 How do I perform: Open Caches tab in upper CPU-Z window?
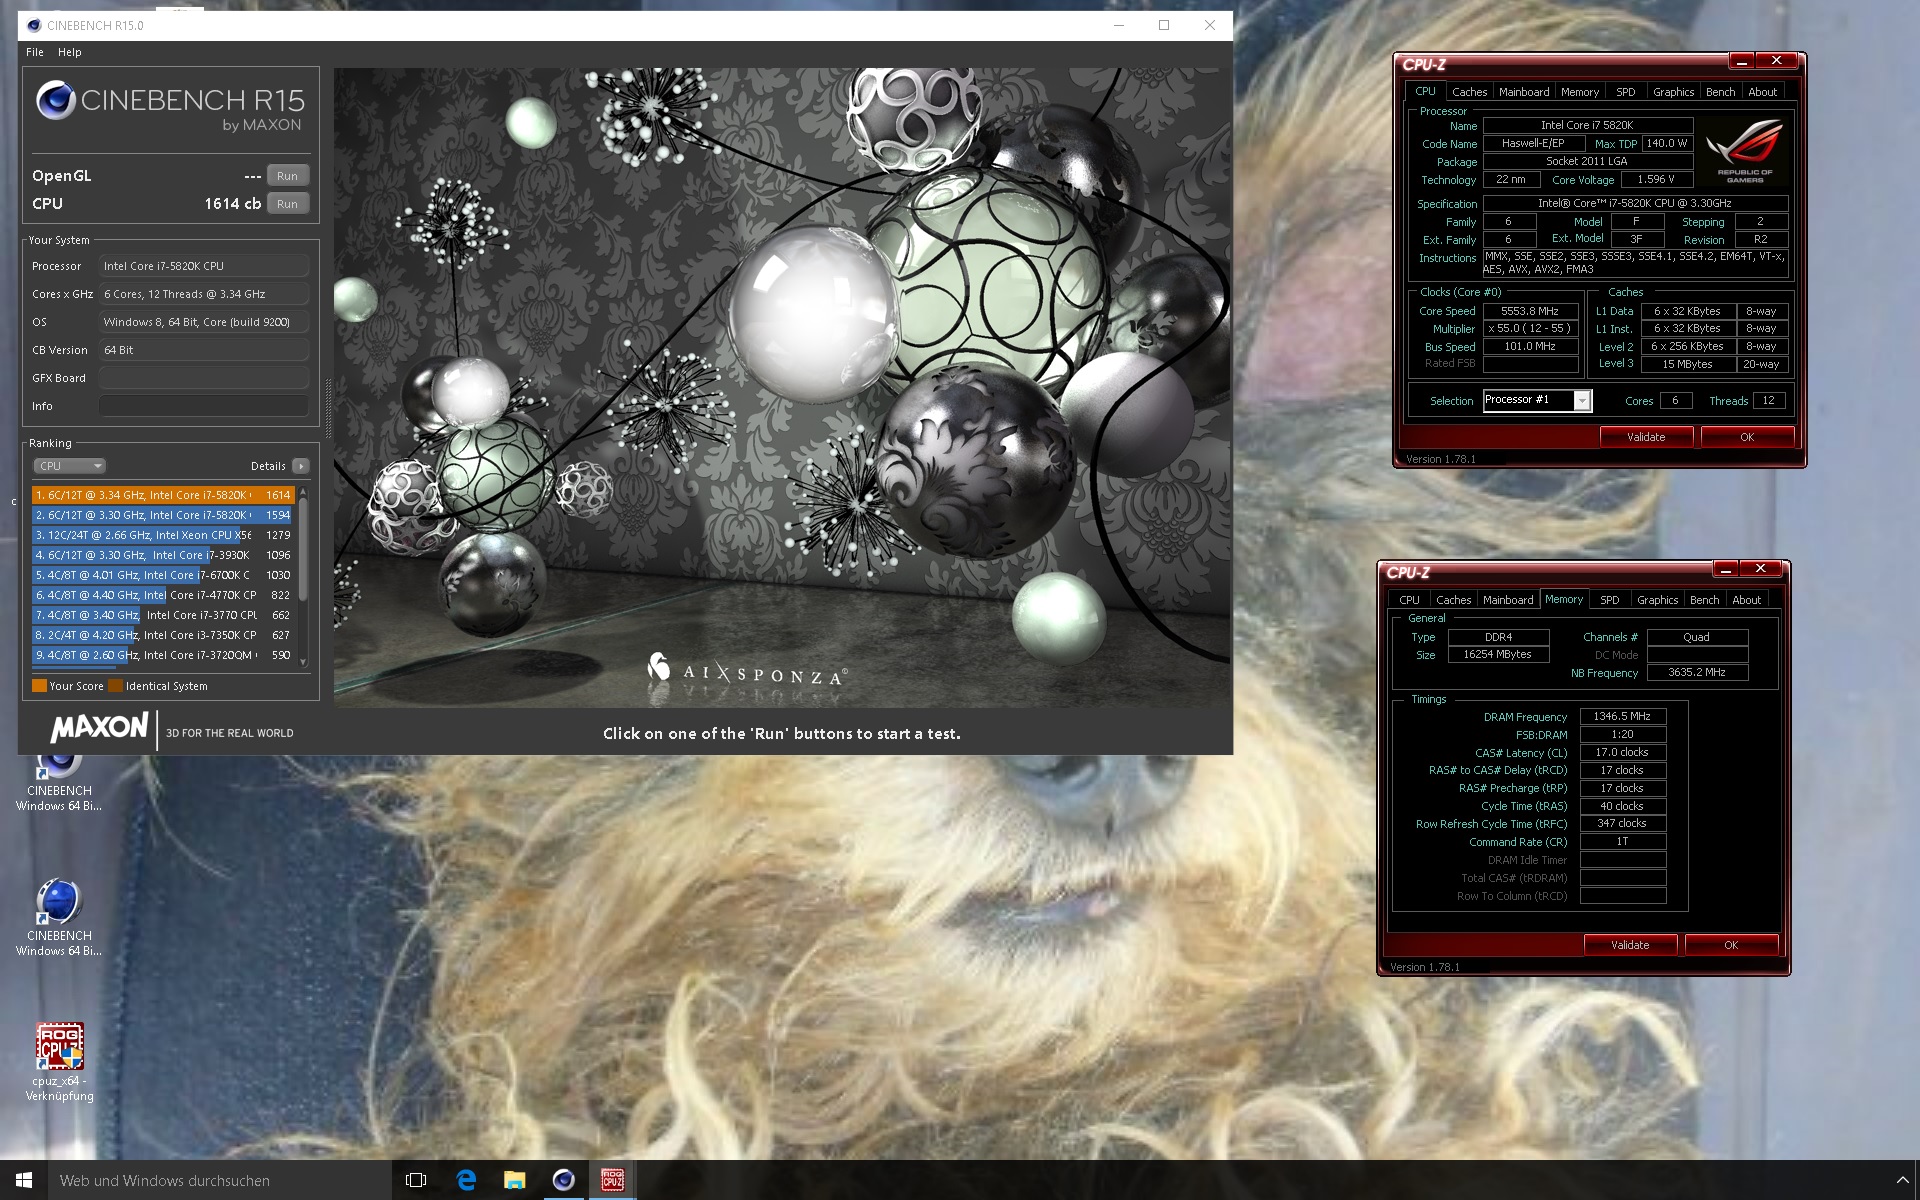[1469, 92]
